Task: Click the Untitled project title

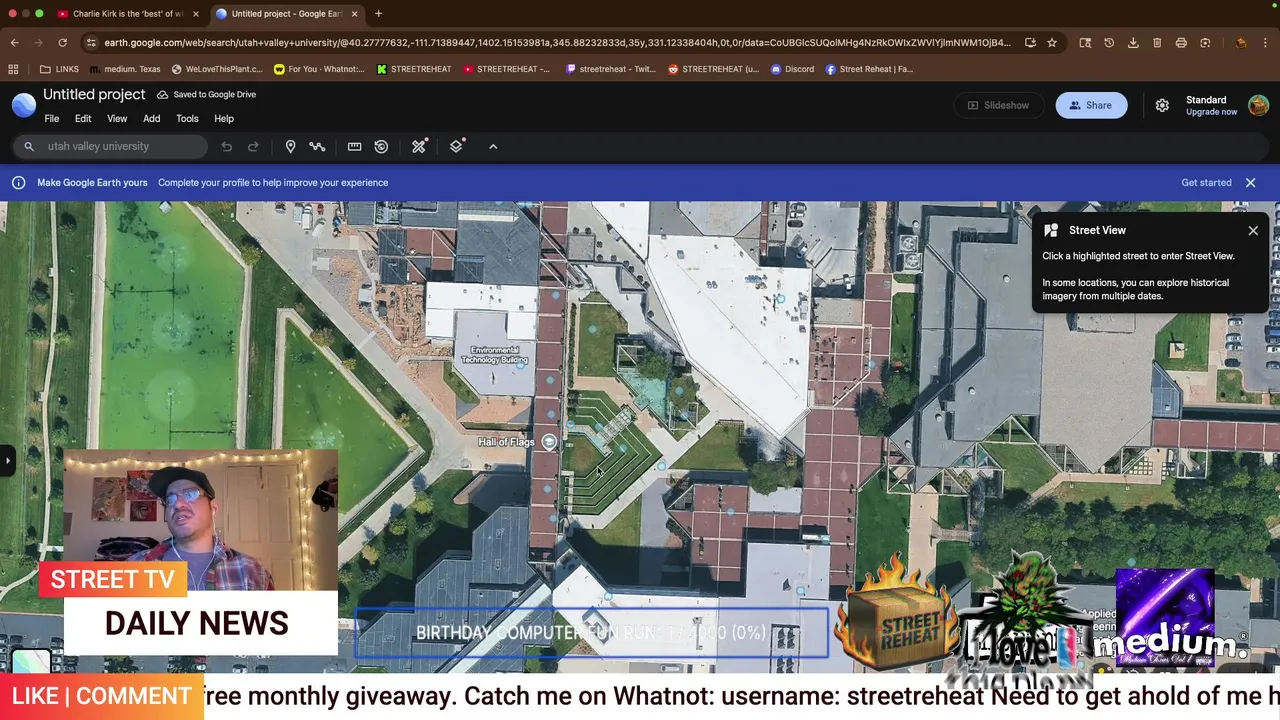Action: tap(94, 94)
